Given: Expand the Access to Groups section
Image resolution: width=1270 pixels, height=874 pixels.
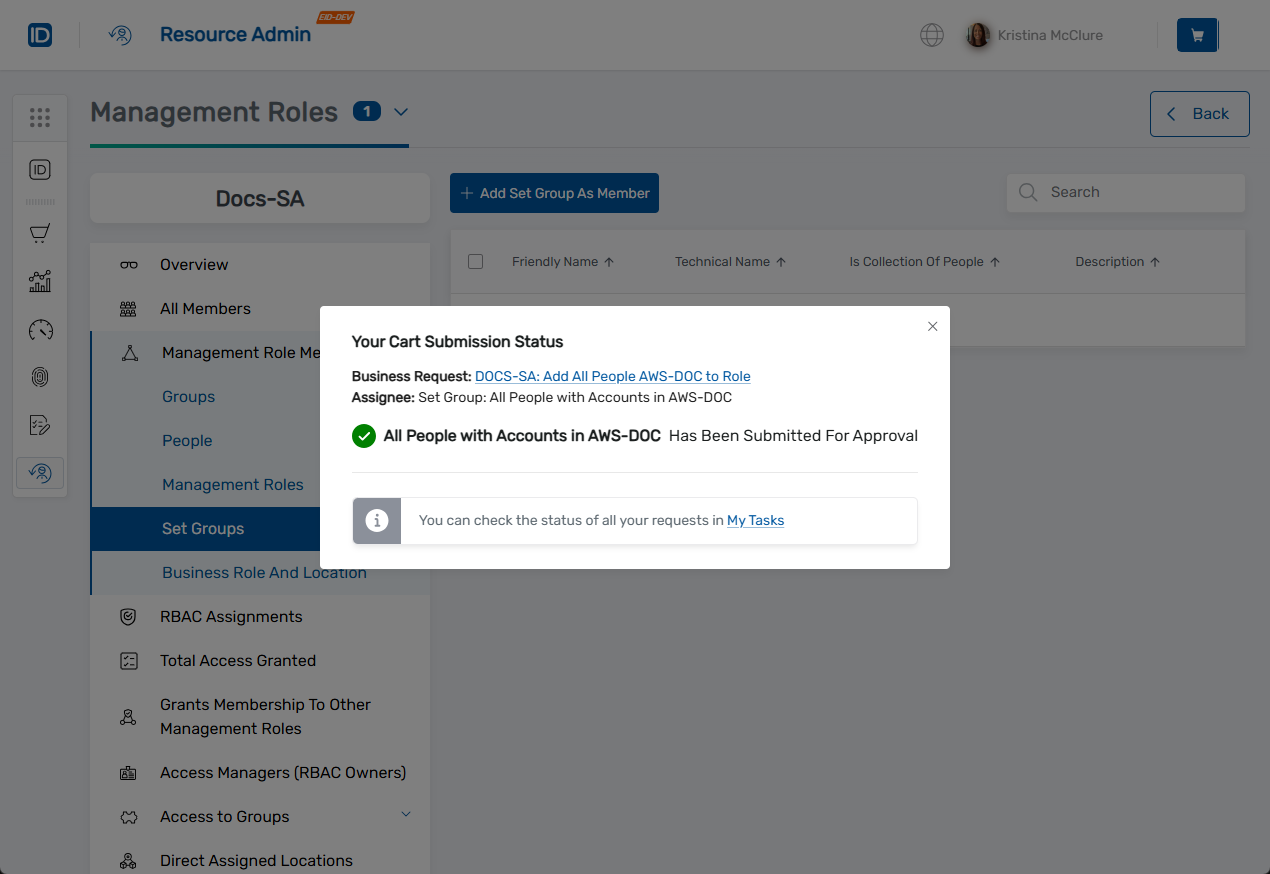Looking at the screenshot, I should tap(406, 815).
